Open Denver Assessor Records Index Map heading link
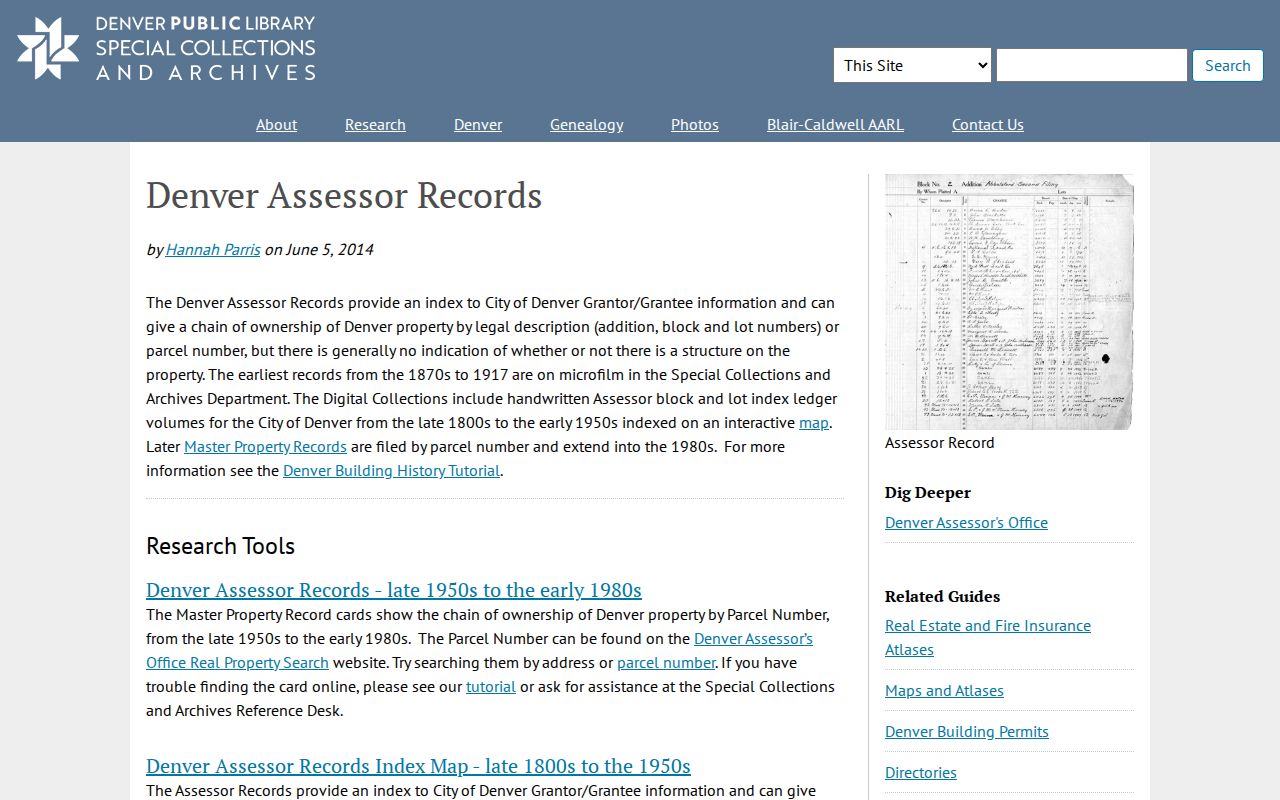 click(x=418, y=766)
